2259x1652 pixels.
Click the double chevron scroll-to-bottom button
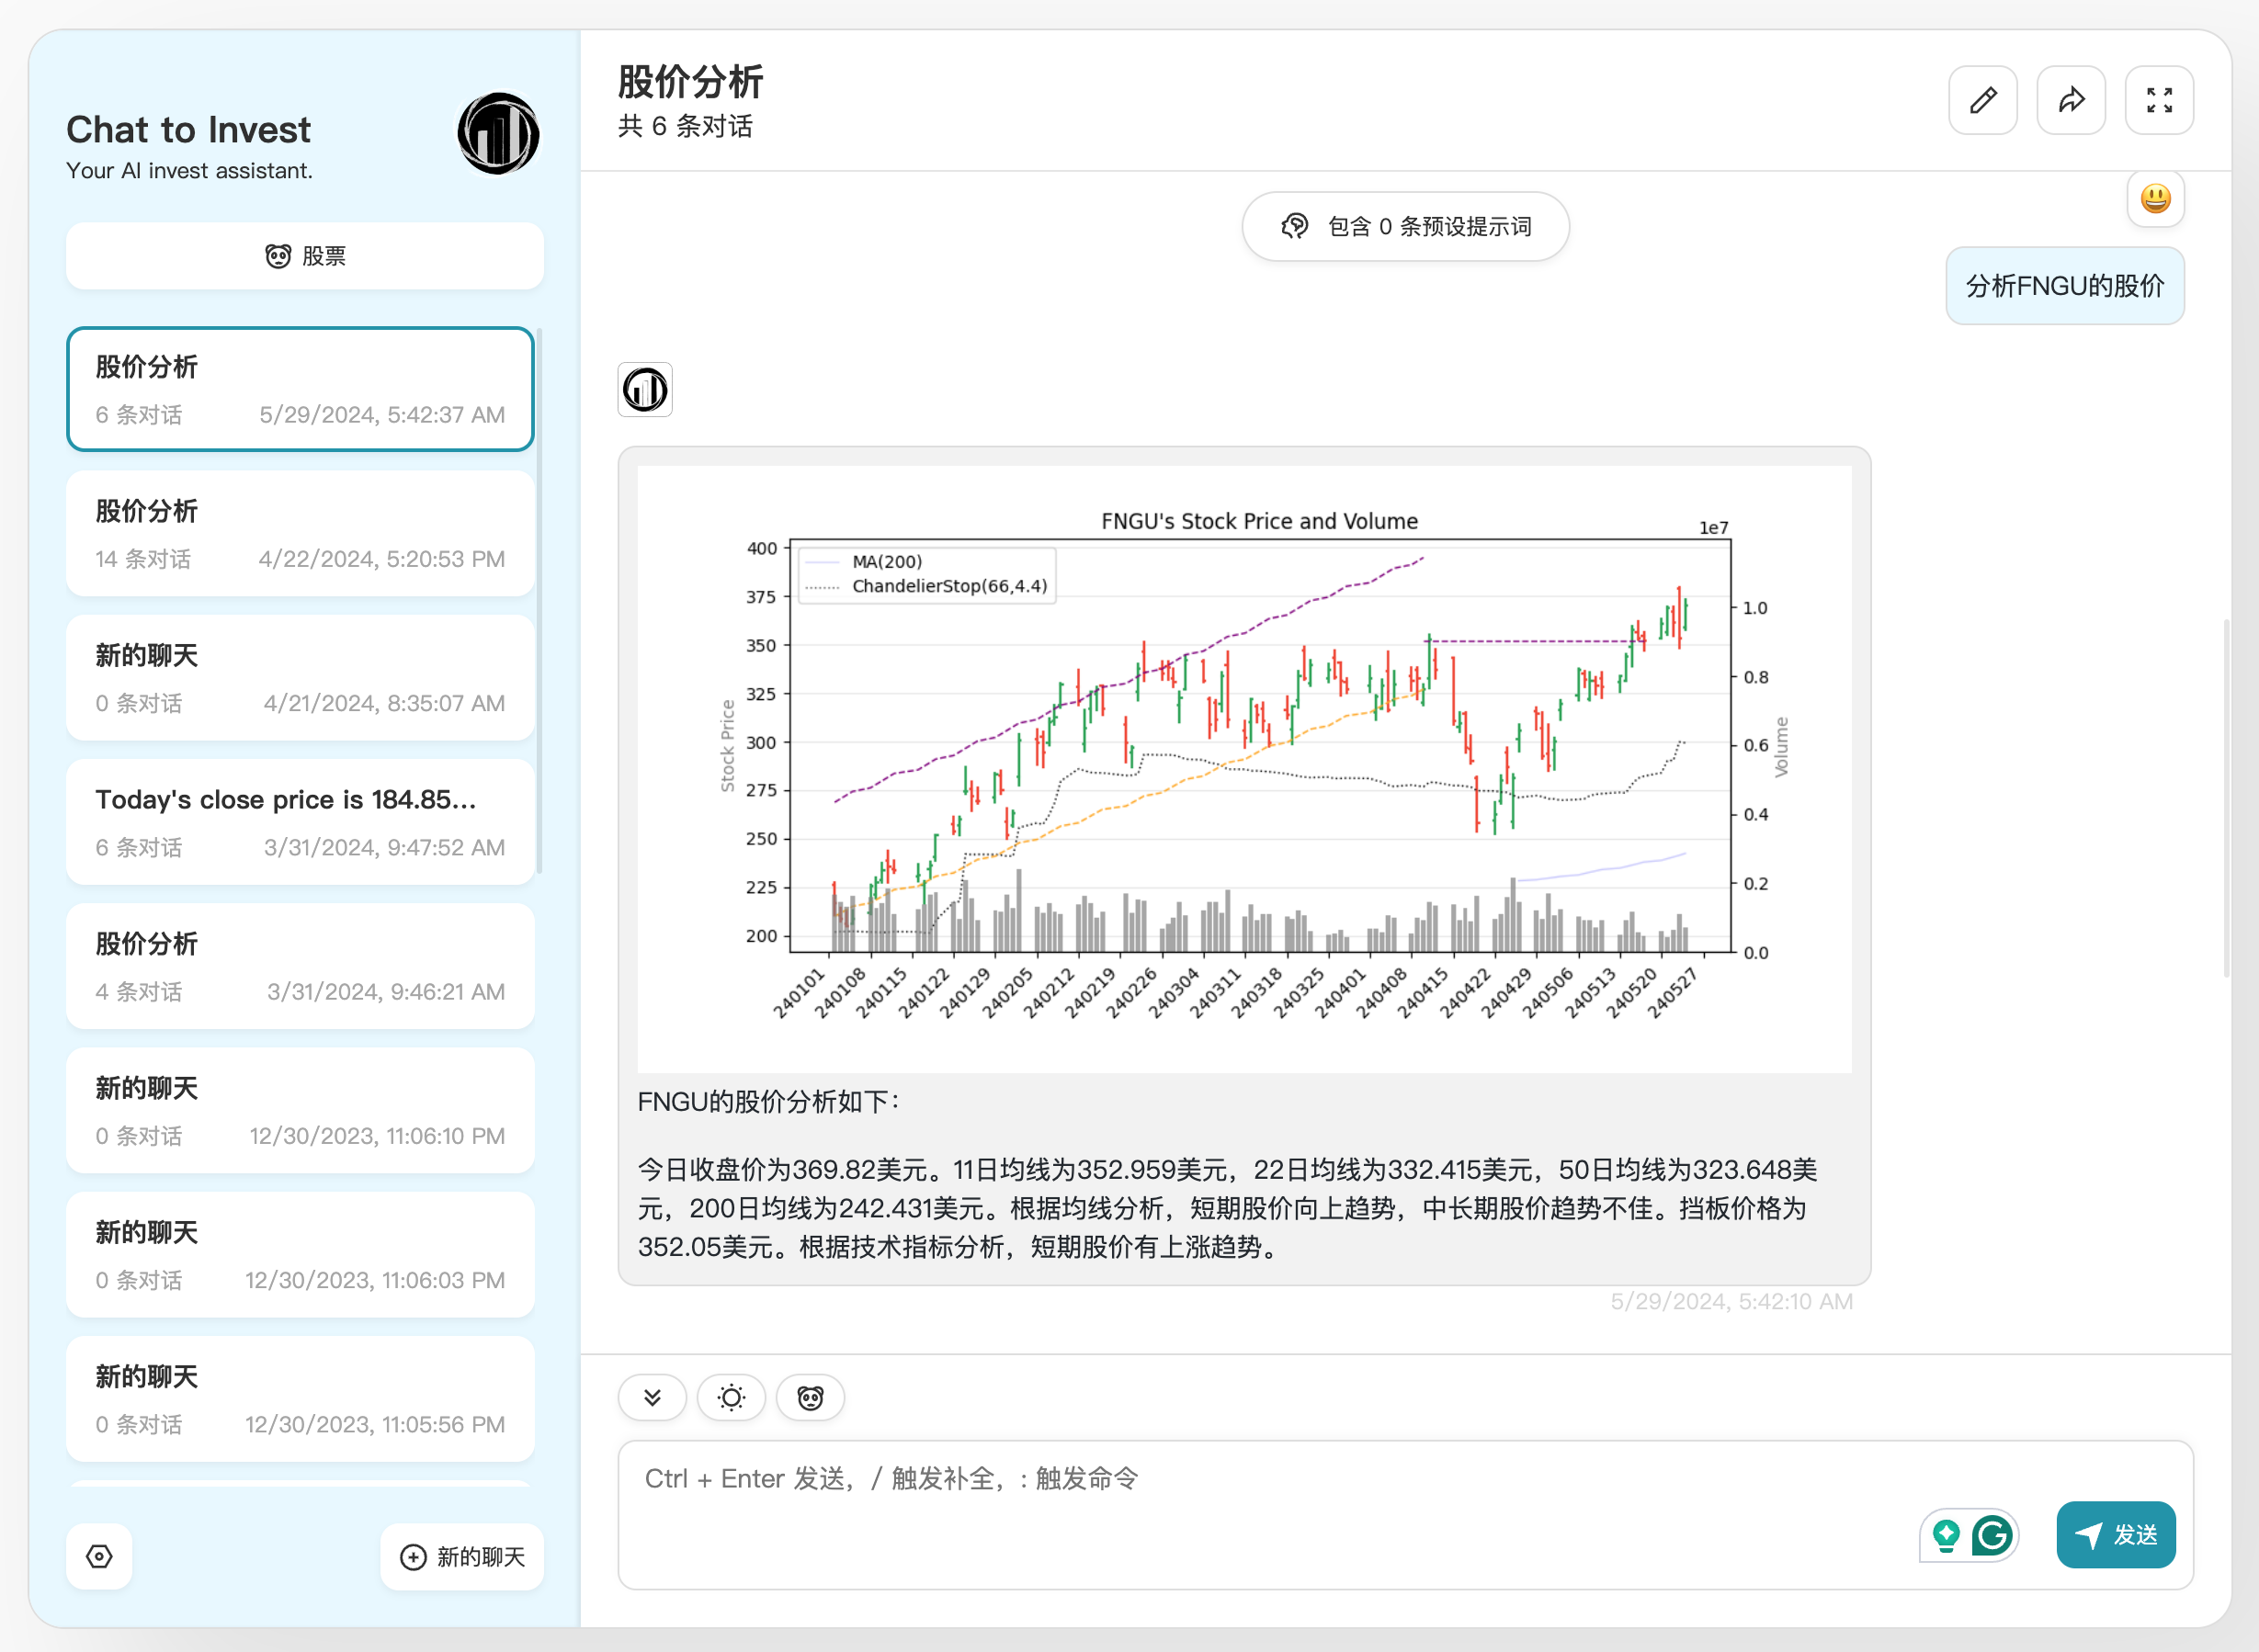652,1397
